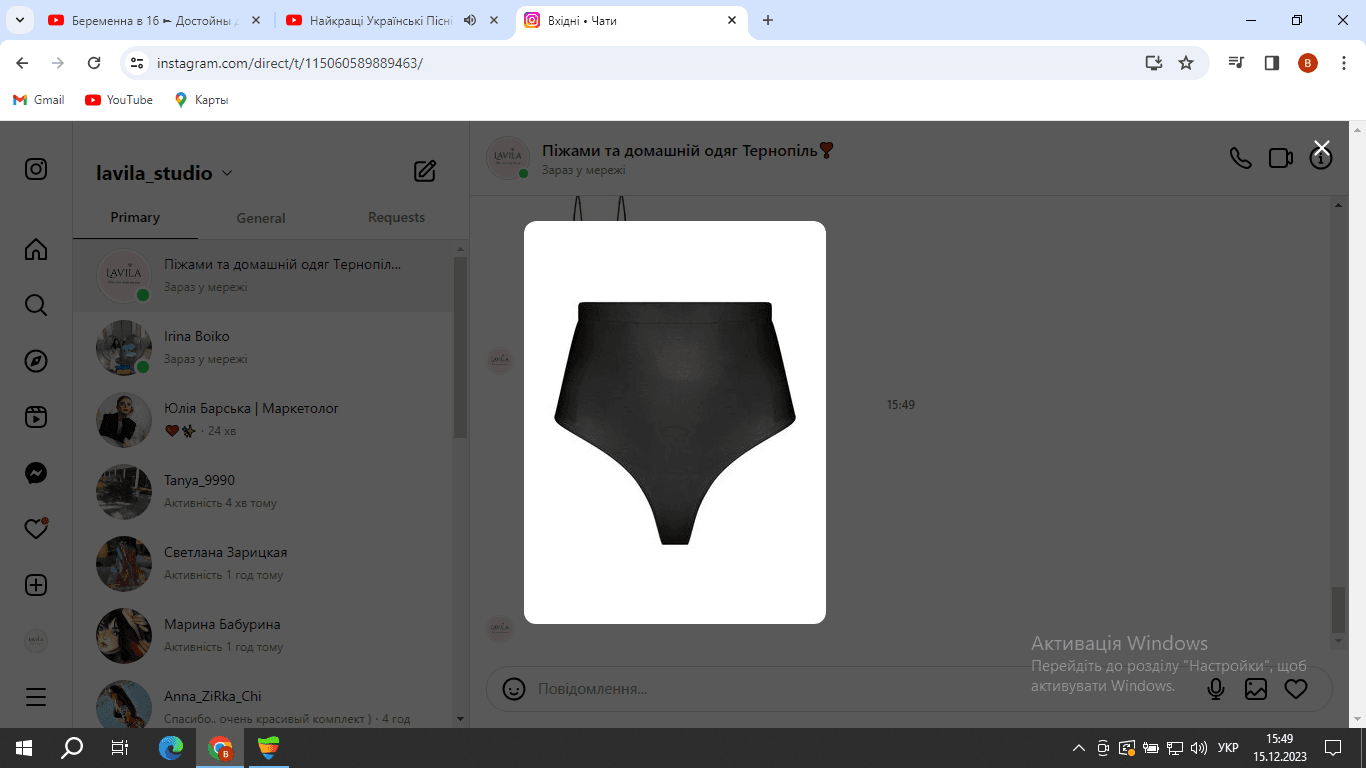Open the Chrome profile B button
This screenshot has height=768, width=1366.
[1308, 63]
